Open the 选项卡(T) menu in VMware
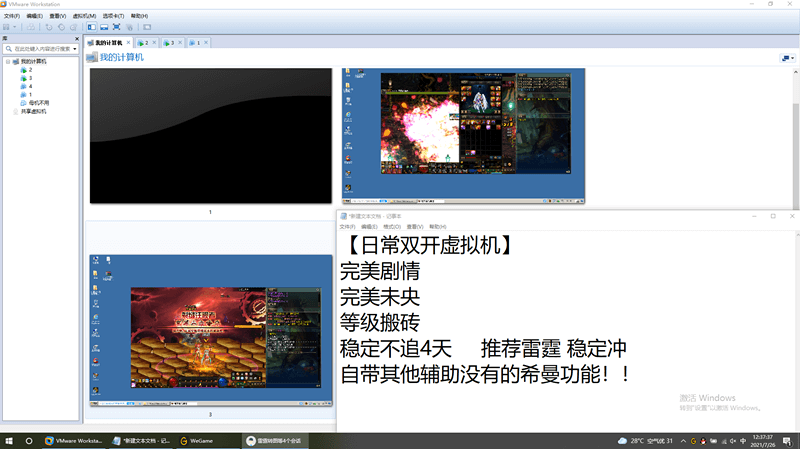 [x=113, y=16]
